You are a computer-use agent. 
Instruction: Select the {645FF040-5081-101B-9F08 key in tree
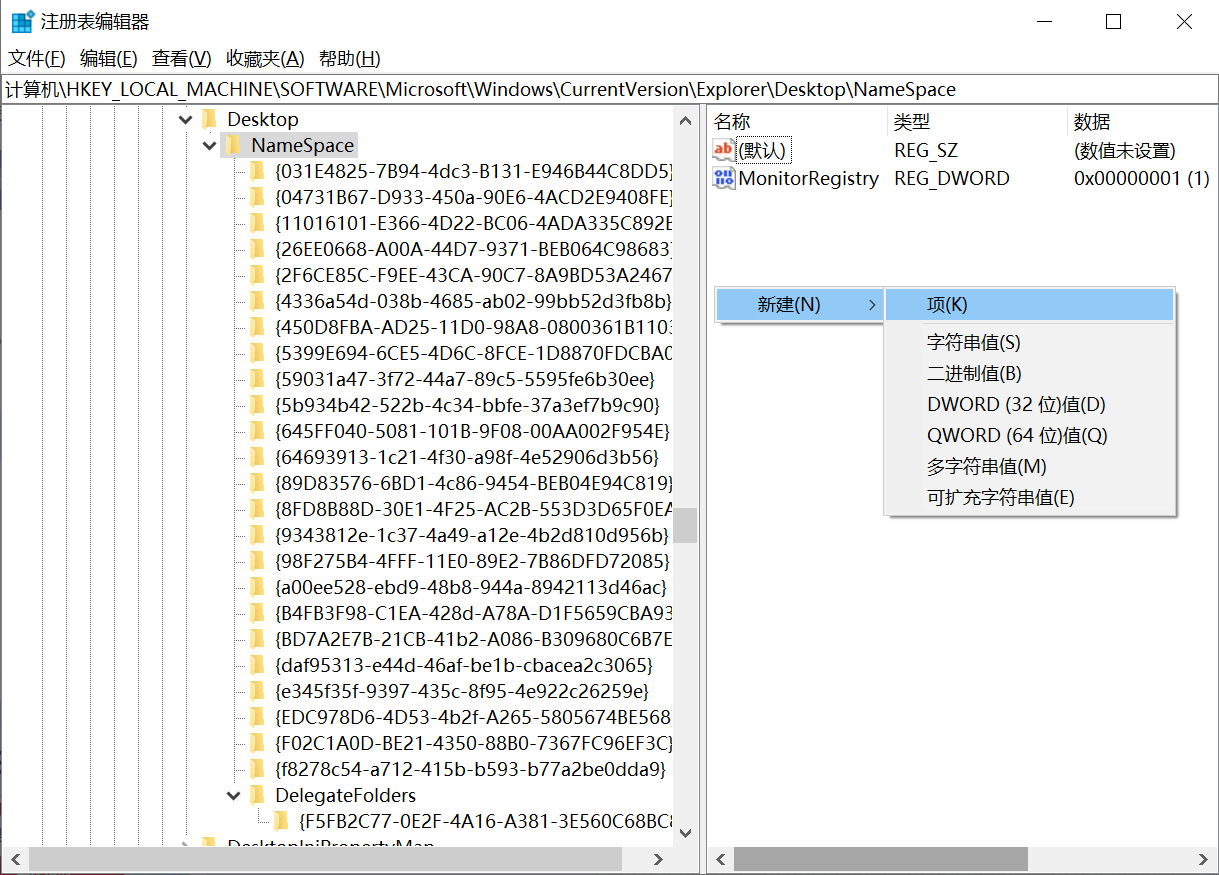pos(471,432)
